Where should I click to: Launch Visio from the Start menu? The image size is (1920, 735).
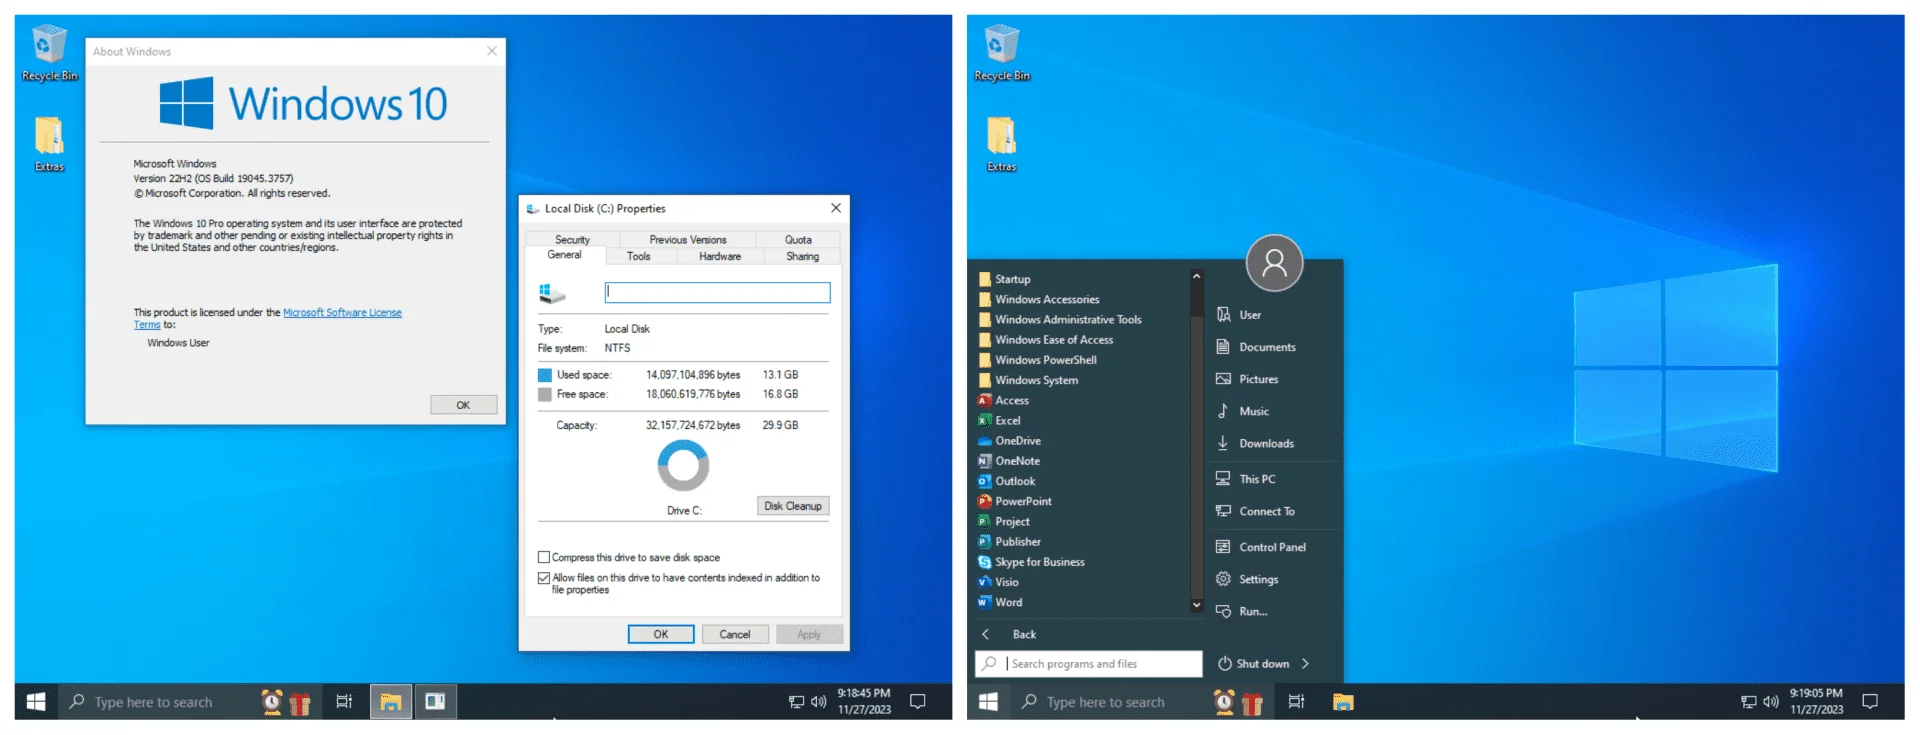[x=998, y=582]
